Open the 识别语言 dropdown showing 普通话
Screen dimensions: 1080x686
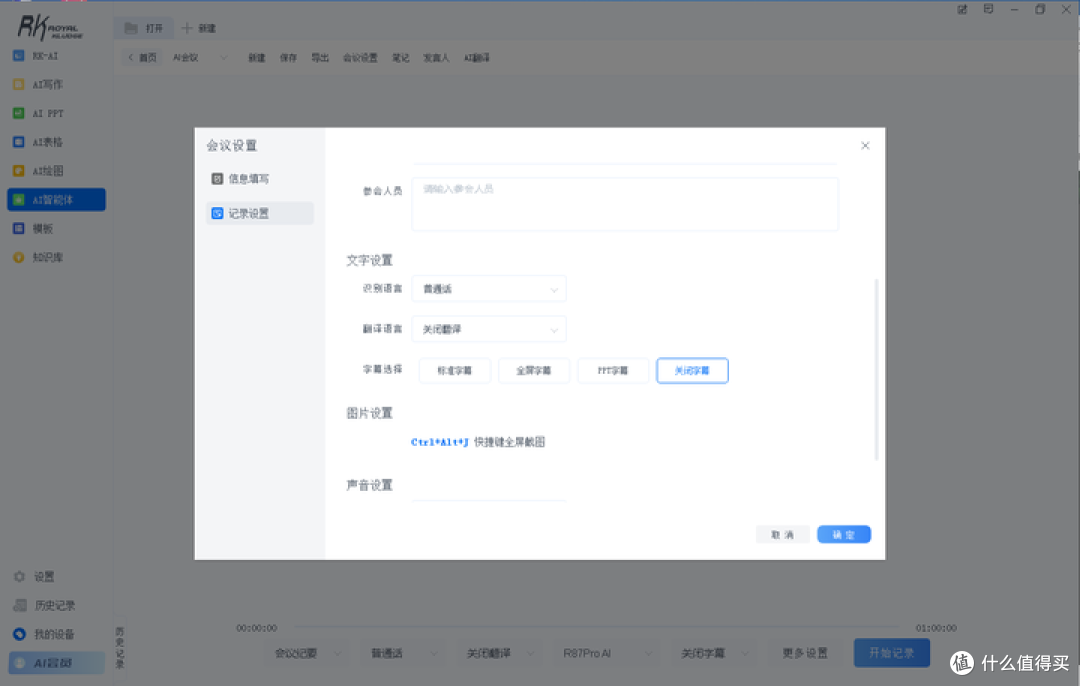pyautogui.click(x=489, y=289)
